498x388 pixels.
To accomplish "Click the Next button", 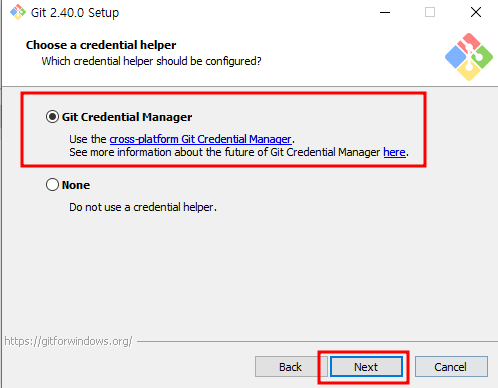I will (366, 367).
